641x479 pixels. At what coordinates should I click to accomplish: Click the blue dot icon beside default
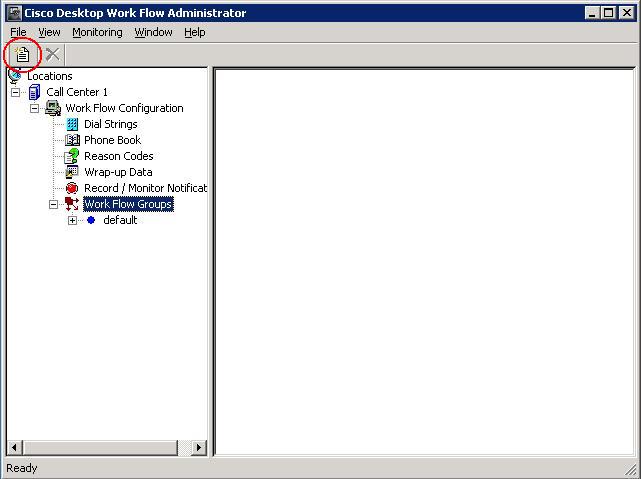click(x=91, y=220)
